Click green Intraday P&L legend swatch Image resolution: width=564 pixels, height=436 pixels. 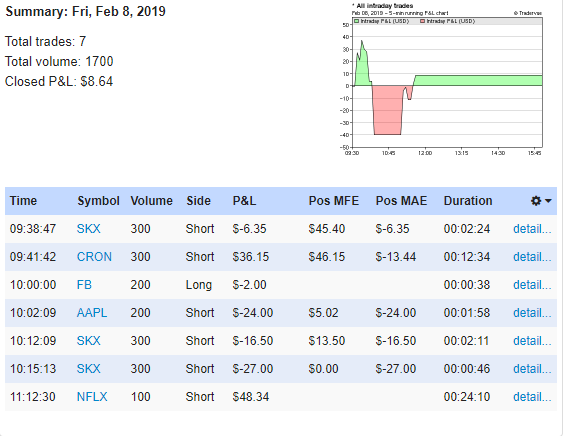pyautogui.click(x=357, y=21)
